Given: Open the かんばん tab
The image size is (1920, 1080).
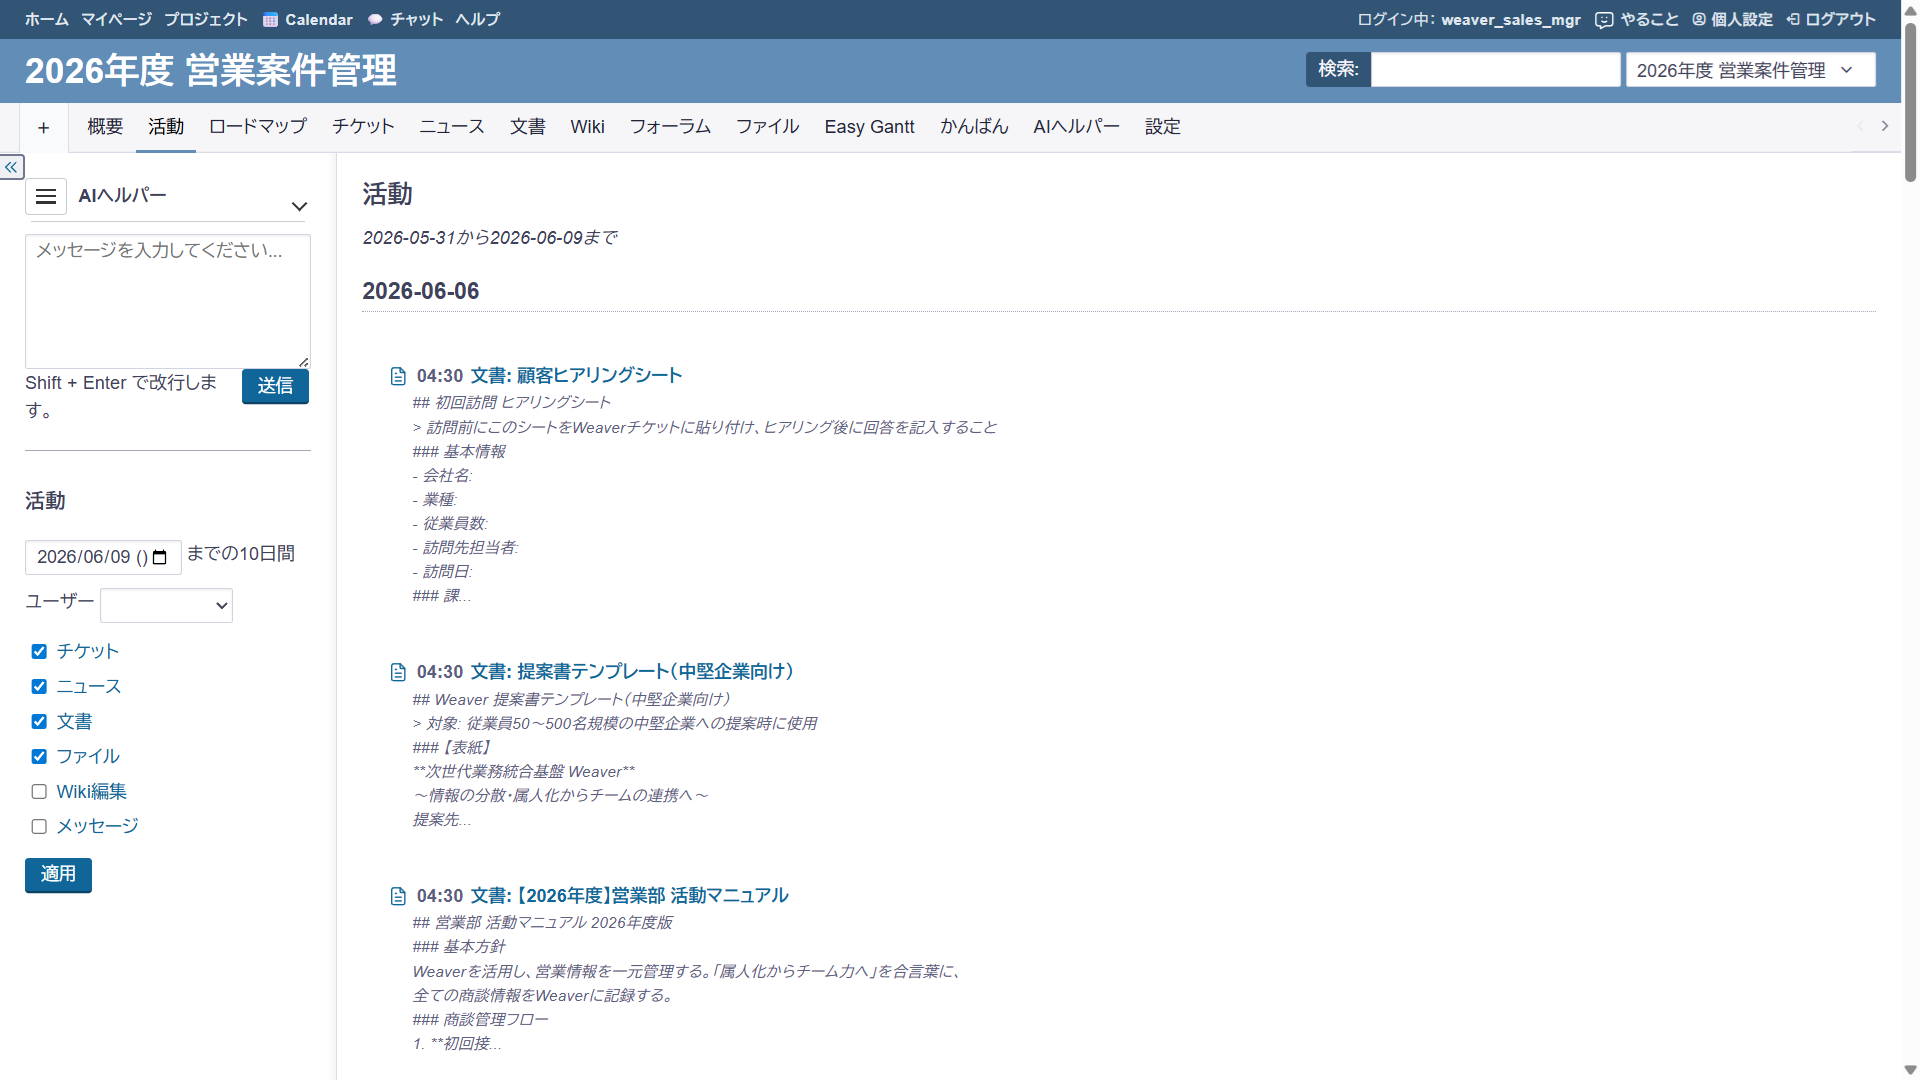Looking at the screenshot, I should pos(974,127).
